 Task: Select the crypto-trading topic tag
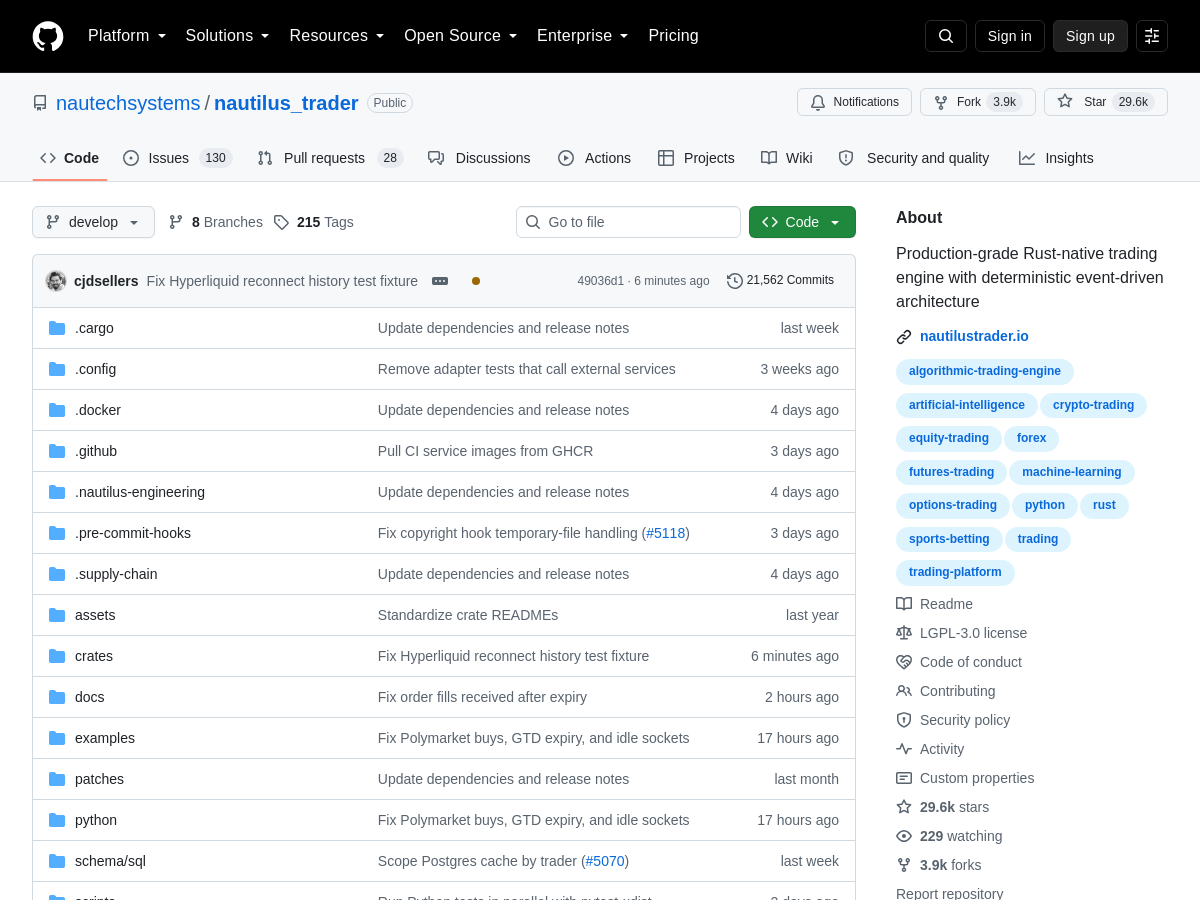click(1093, 405)
